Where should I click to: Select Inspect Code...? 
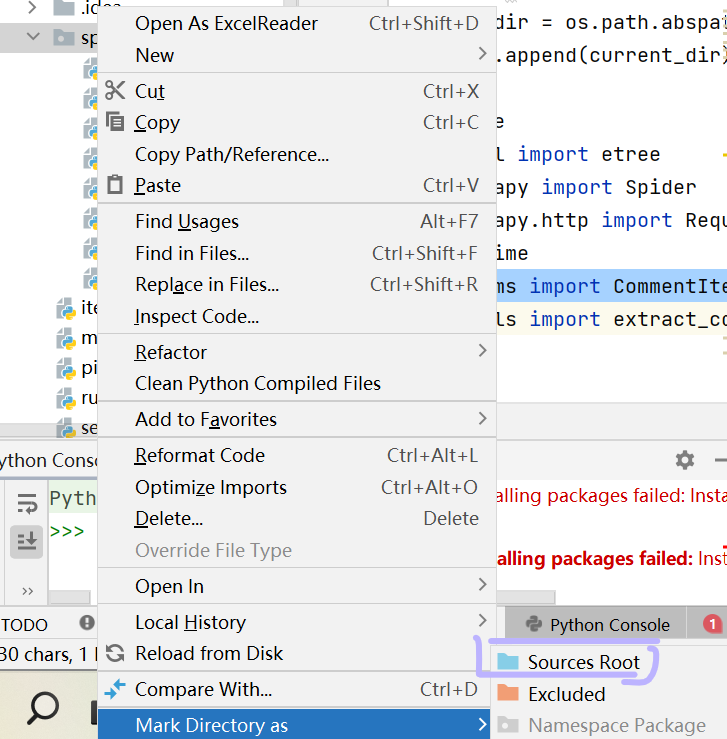coord(297,316)
